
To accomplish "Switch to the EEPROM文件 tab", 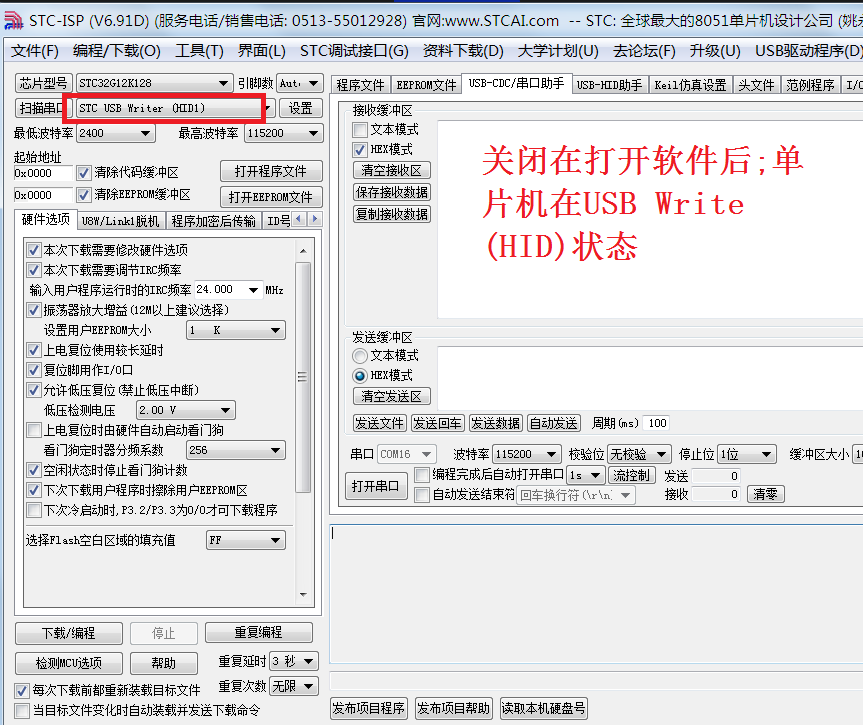I will tap(426, 85).
